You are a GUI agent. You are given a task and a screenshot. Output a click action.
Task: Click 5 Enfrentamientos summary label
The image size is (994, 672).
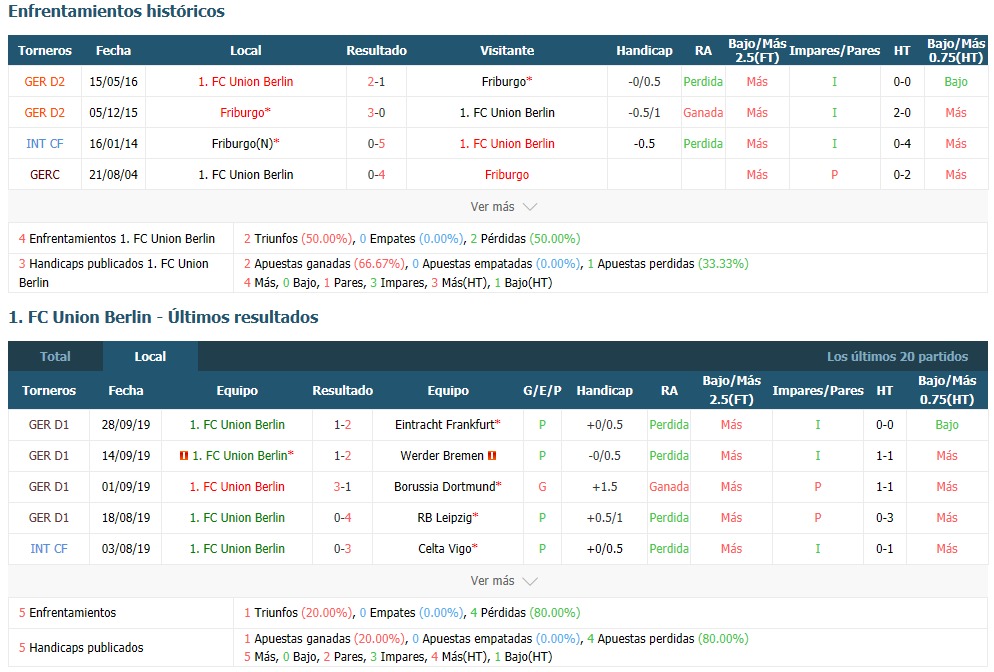click(x=67, y=613)
